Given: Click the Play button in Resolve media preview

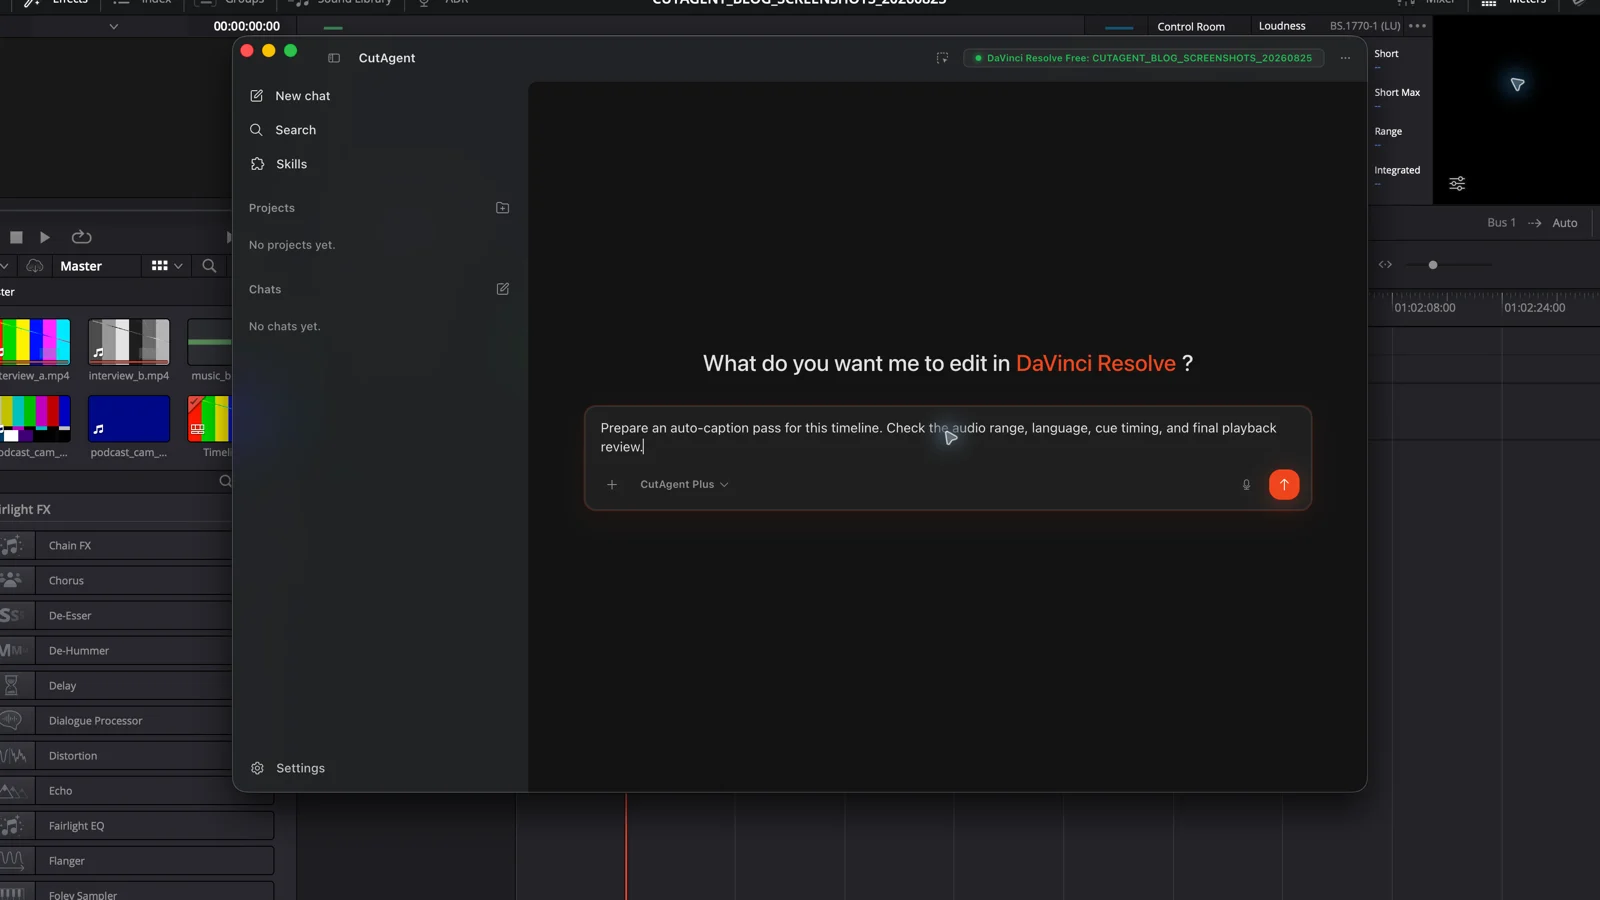Looking at the screenshot, I should 45,237.
